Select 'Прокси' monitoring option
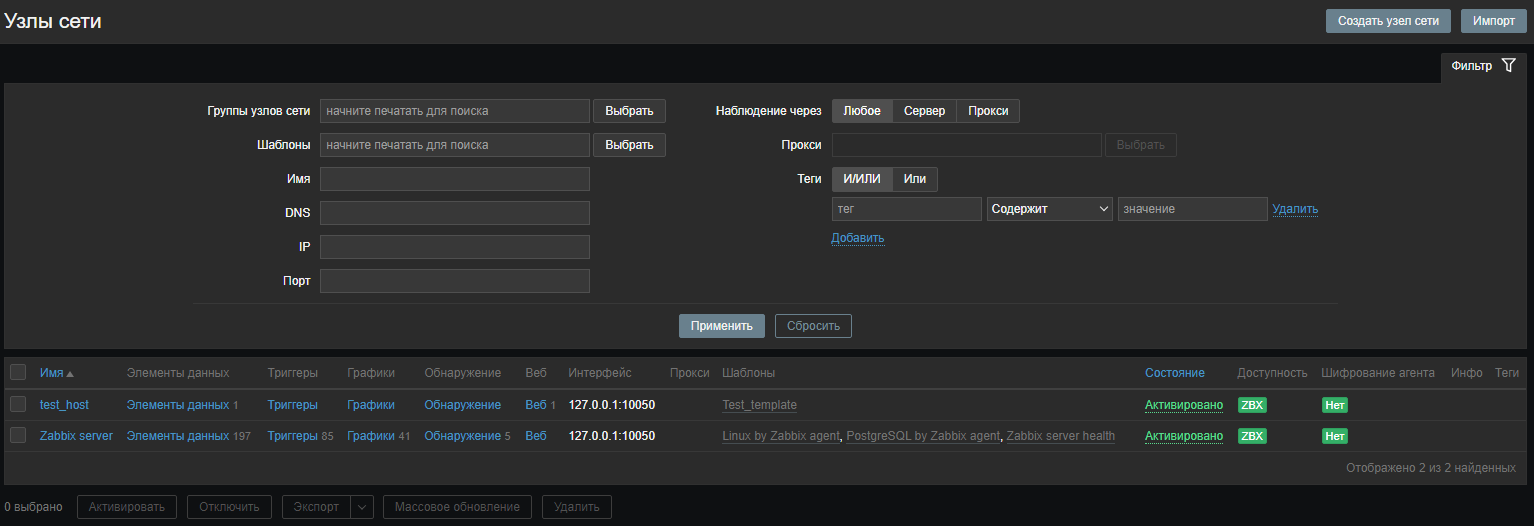 click(988, 111)
